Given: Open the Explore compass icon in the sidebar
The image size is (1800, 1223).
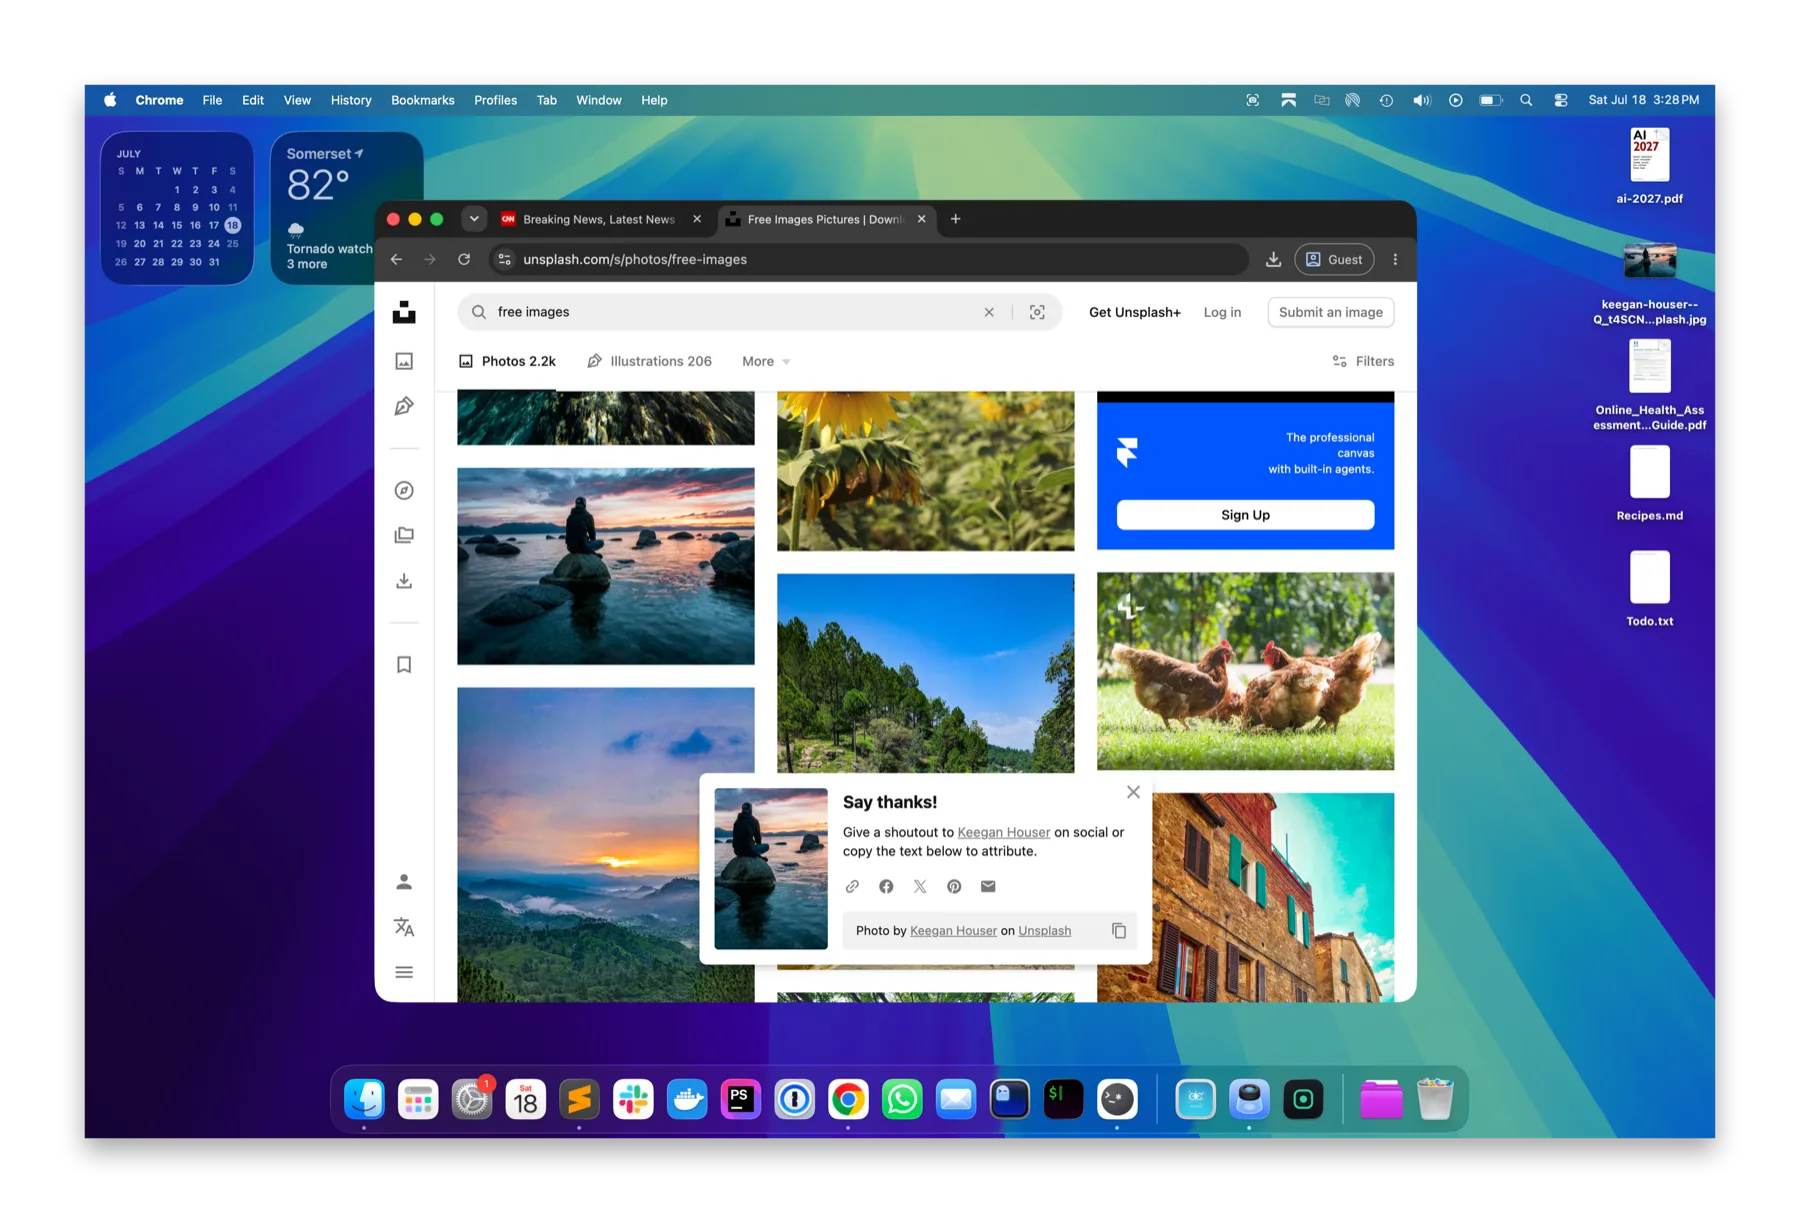Looking at the screenshot, I should [404, 490].
